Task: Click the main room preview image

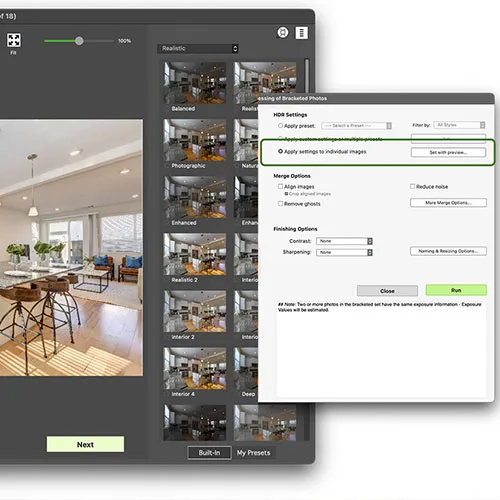Action: coord(71,248)
